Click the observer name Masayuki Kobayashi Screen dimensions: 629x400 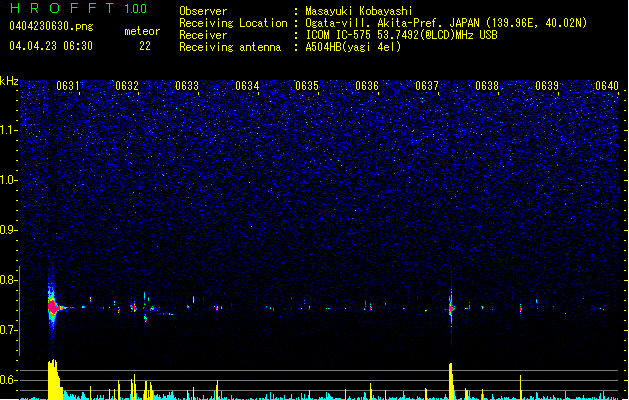point(358,11)
